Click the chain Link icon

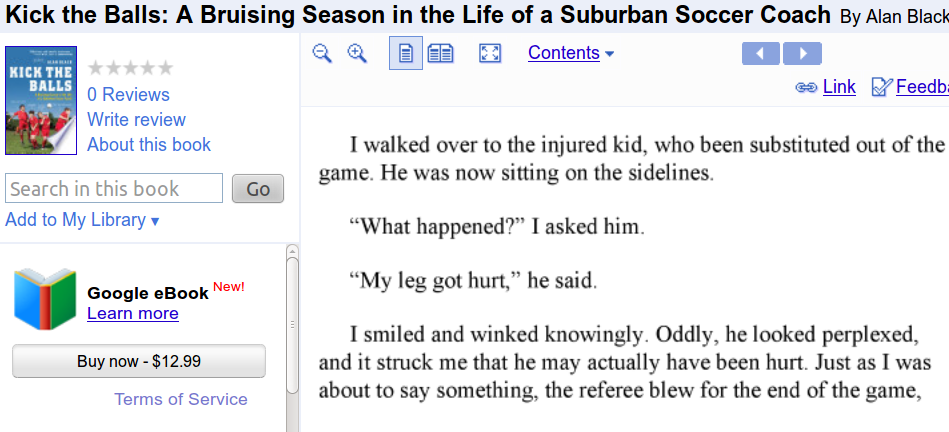[806, 87]
